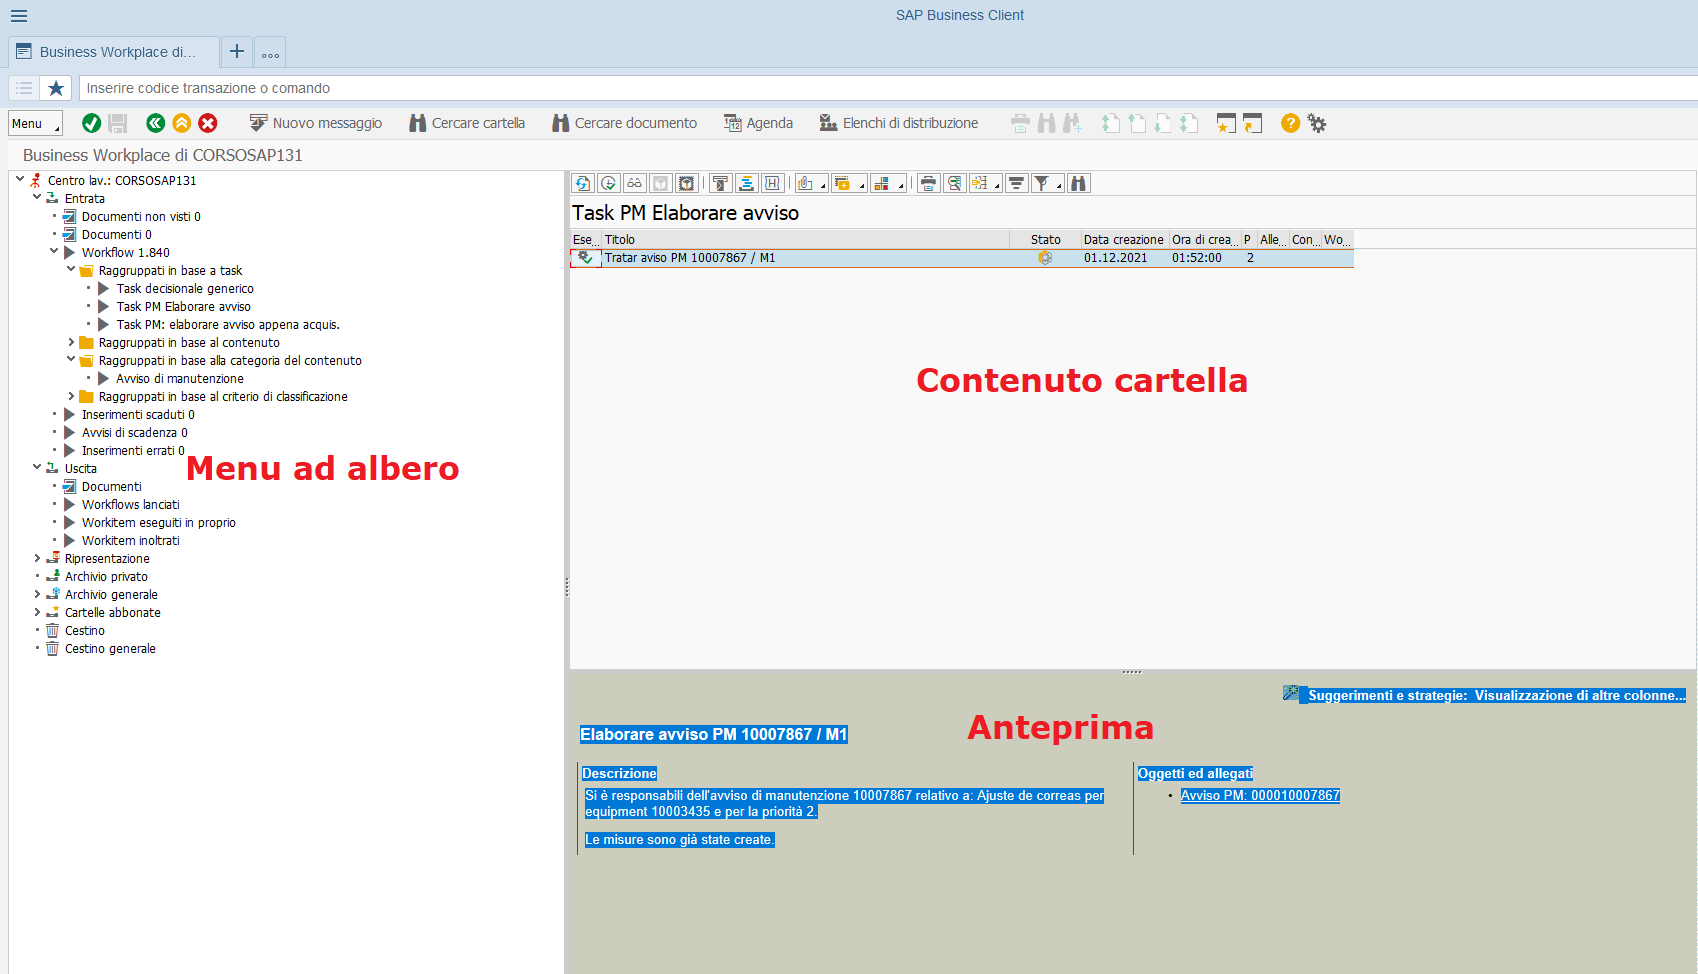Open the orange folder plus dropdown
The image size is (1698, 974).
point(849,183)
